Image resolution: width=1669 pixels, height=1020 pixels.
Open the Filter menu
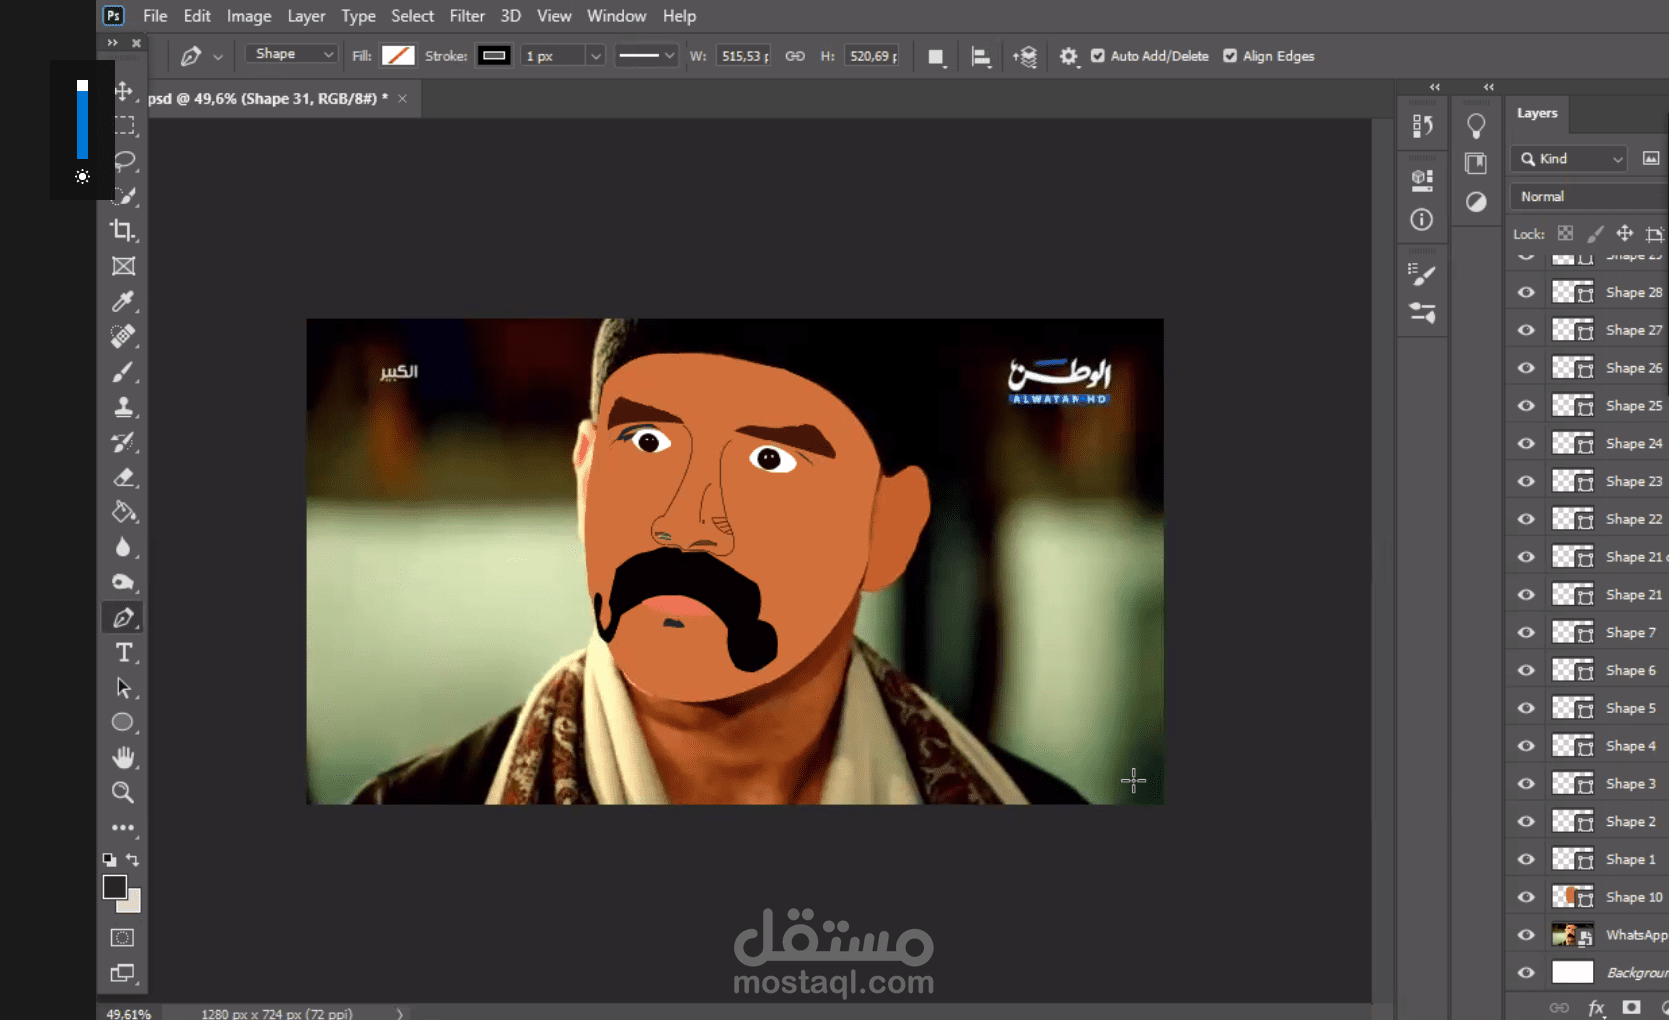(x=466, y=16)
